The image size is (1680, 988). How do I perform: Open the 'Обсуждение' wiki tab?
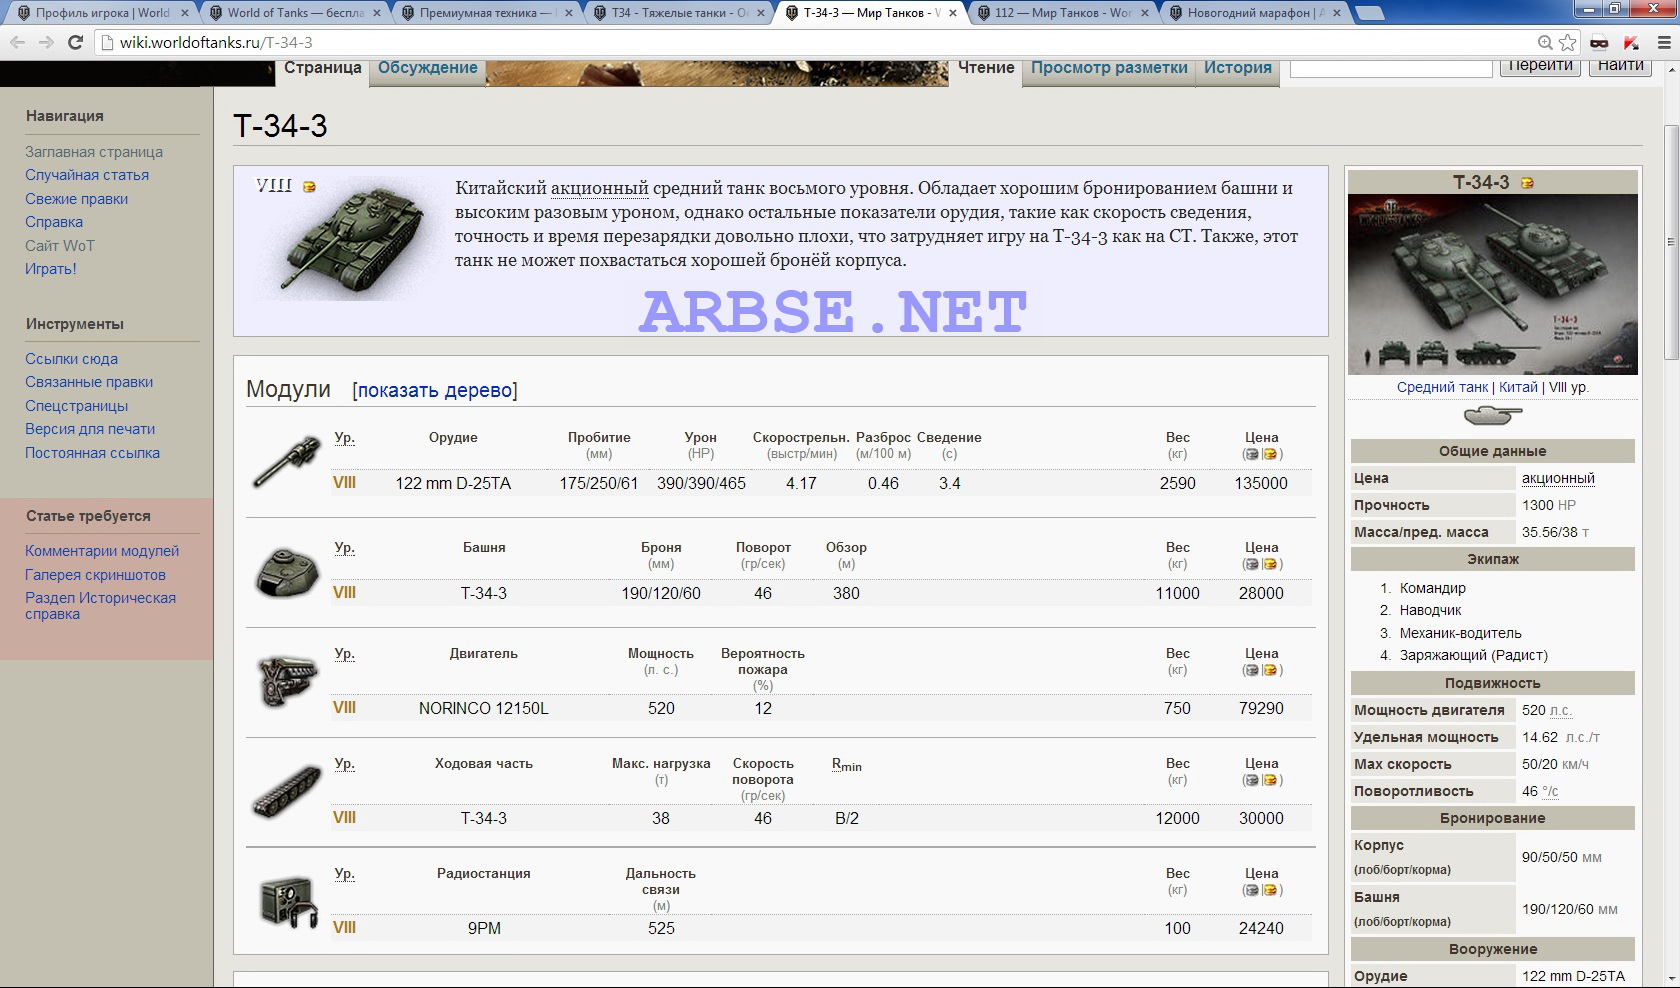coord(427,67)
